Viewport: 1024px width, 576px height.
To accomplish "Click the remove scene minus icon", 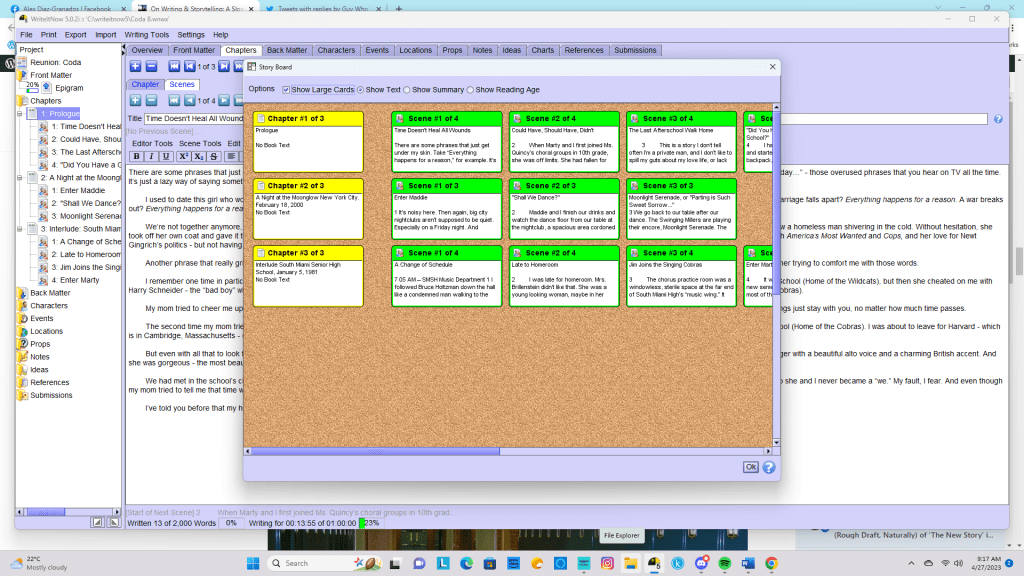I will [x=151, y=101].
